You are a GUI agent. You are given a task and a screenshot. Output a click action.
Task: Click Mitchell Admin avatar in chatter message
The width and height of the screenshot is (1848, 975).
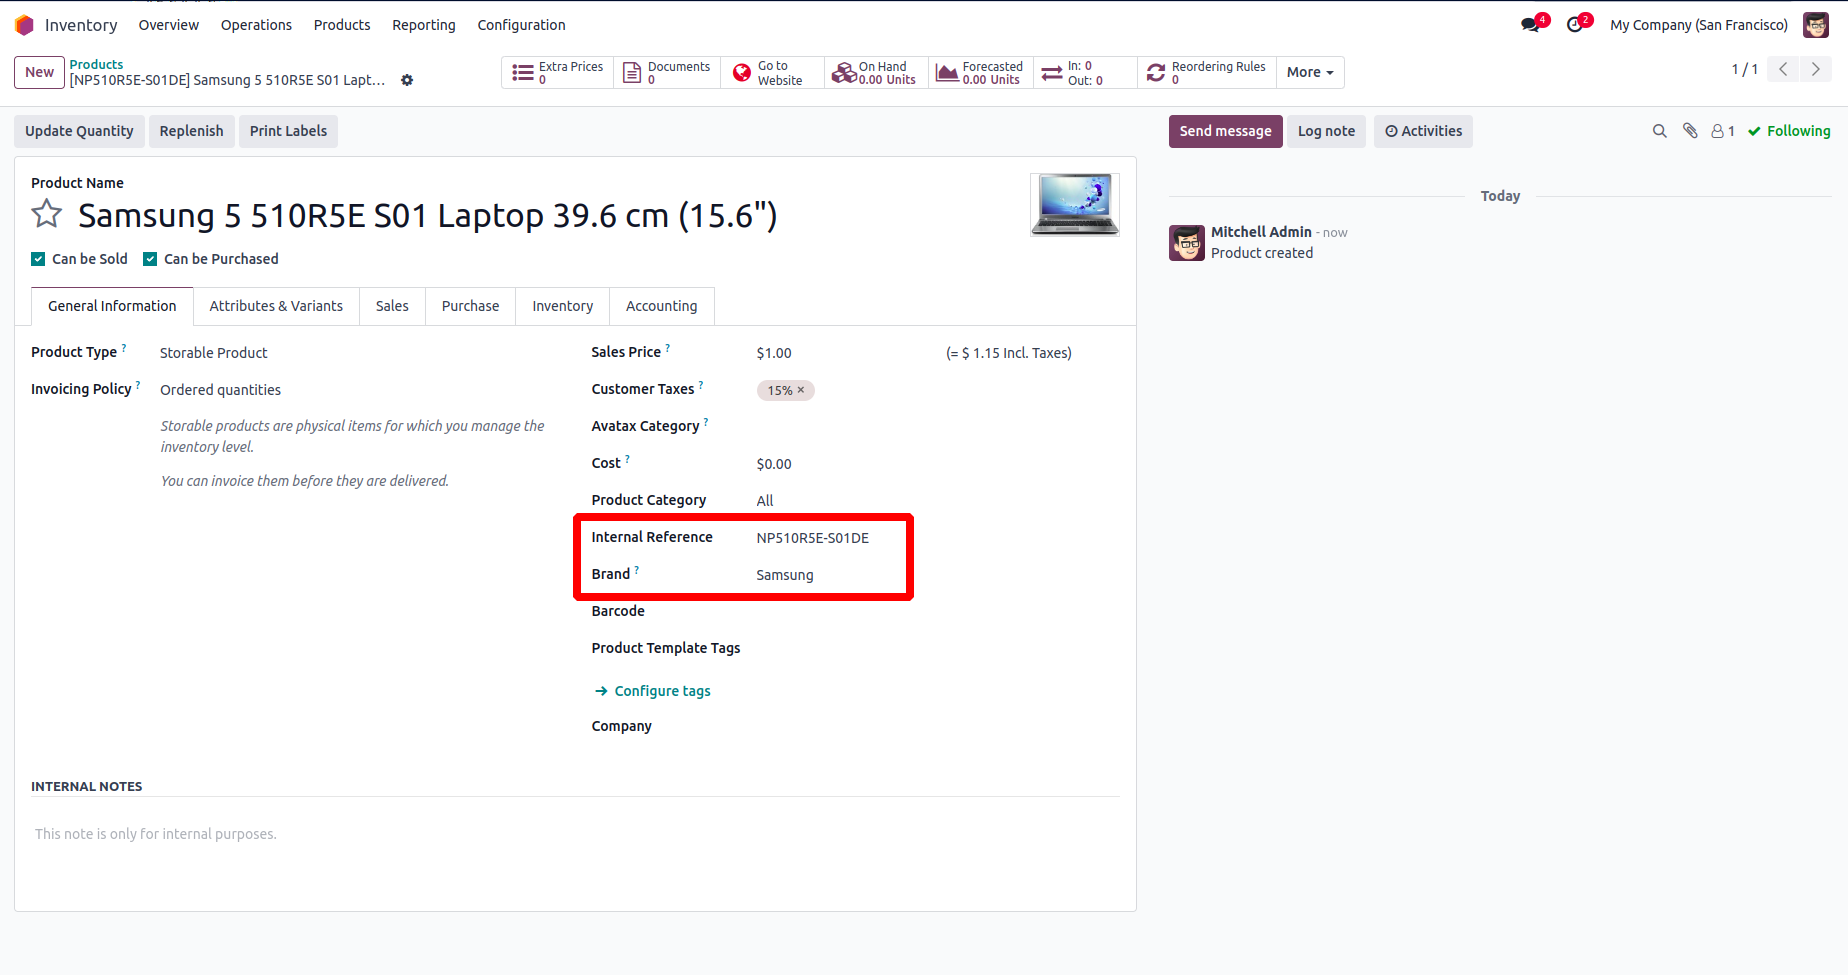click(1187, 243)
